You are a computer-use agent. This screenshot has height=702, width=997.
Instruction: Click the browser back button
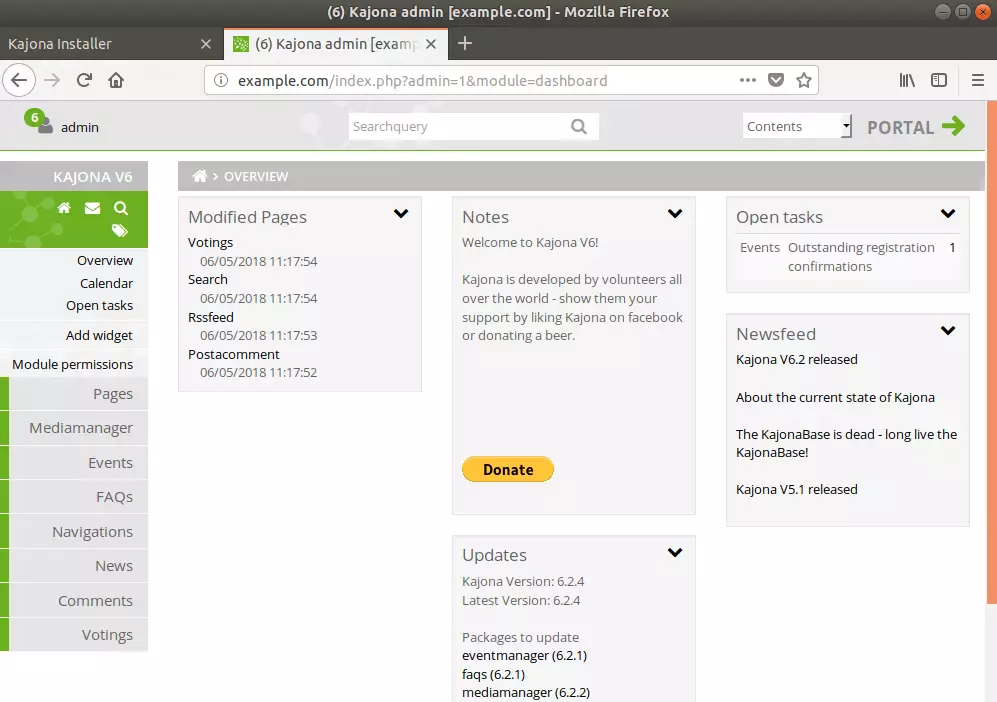tap(19, 80)
